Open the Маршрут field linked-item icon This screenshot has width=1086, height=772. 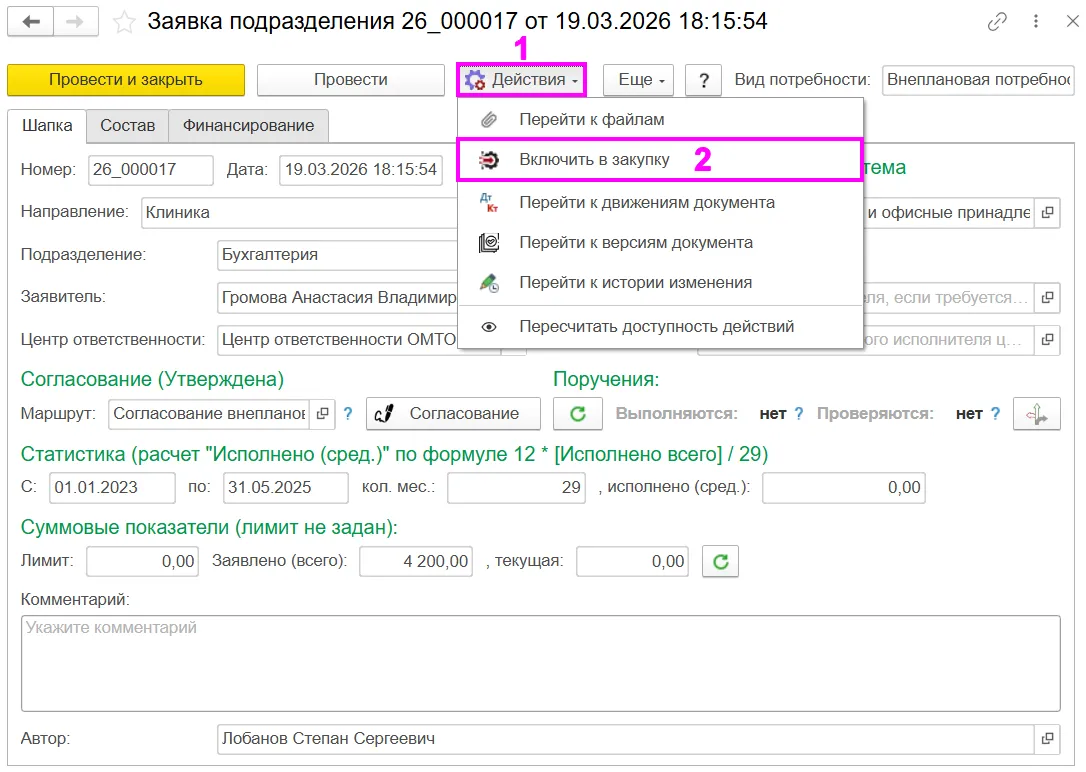coord(323,413)
